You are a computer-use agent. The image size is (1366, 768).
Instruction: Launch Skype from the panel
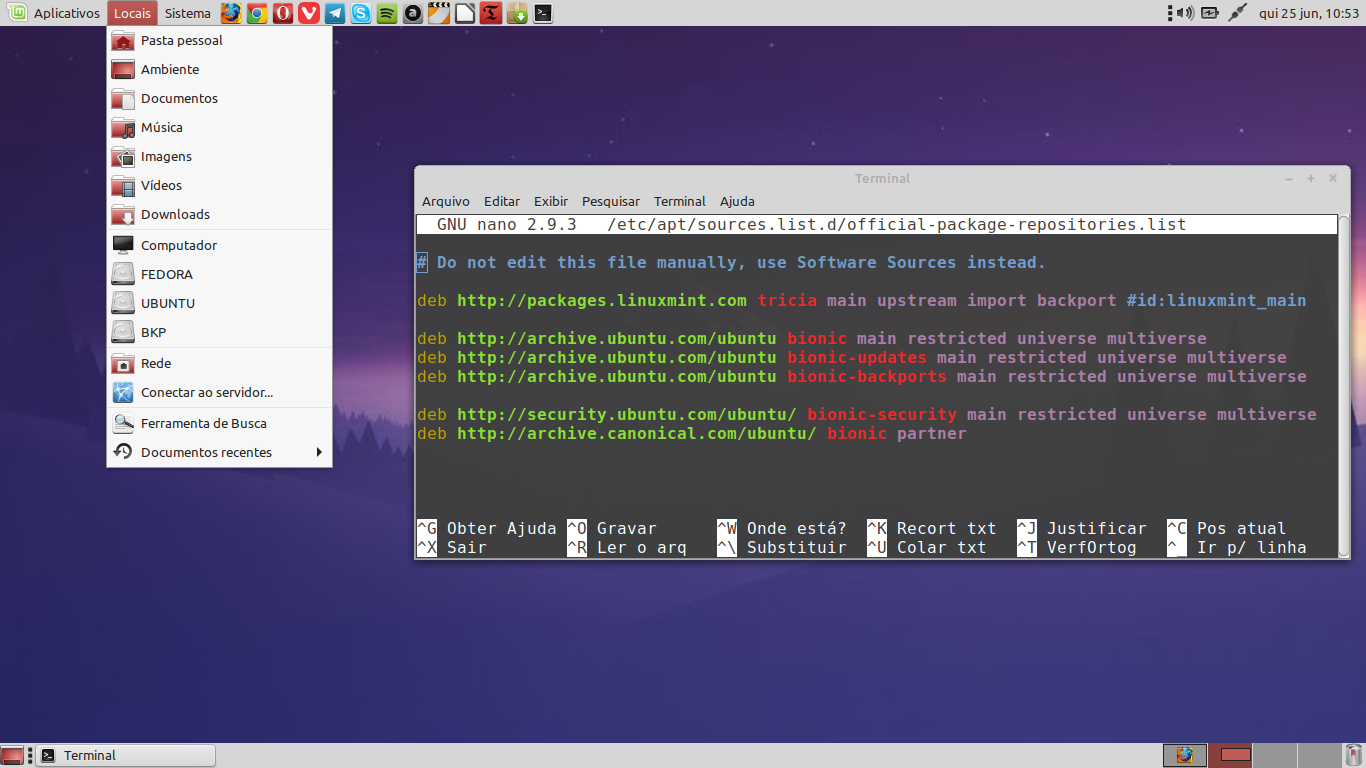click(x=361, y=13)
